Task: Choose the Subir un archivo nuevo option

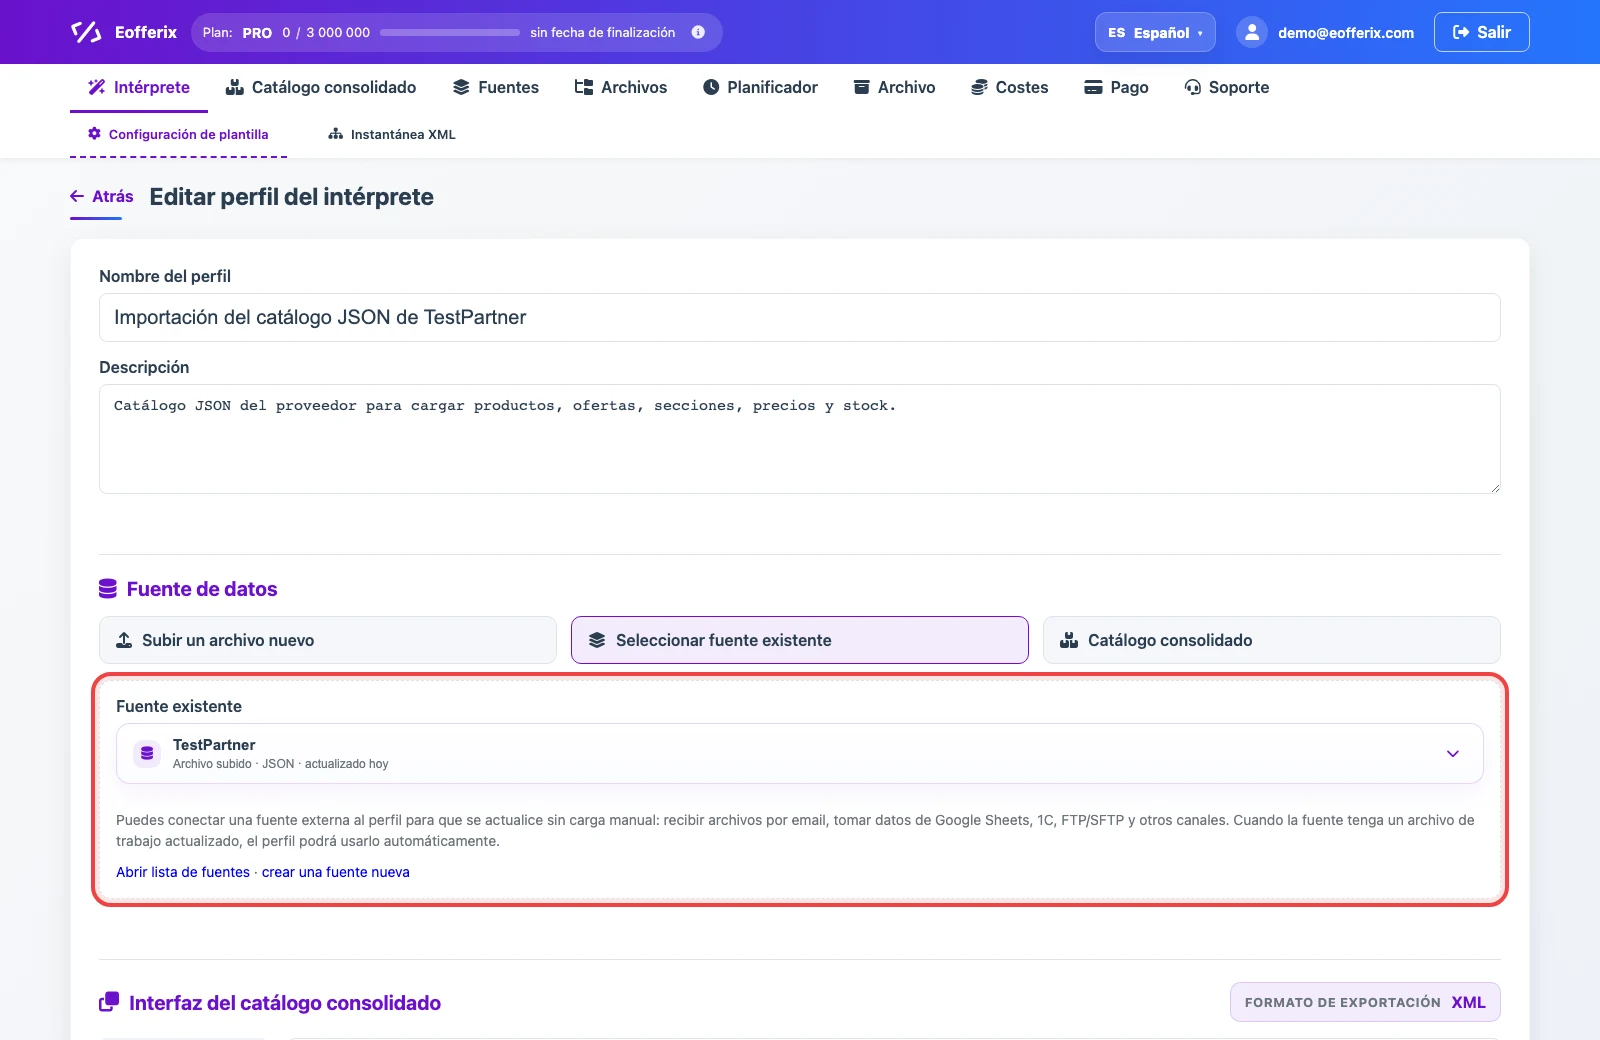Action: (328, 640)
